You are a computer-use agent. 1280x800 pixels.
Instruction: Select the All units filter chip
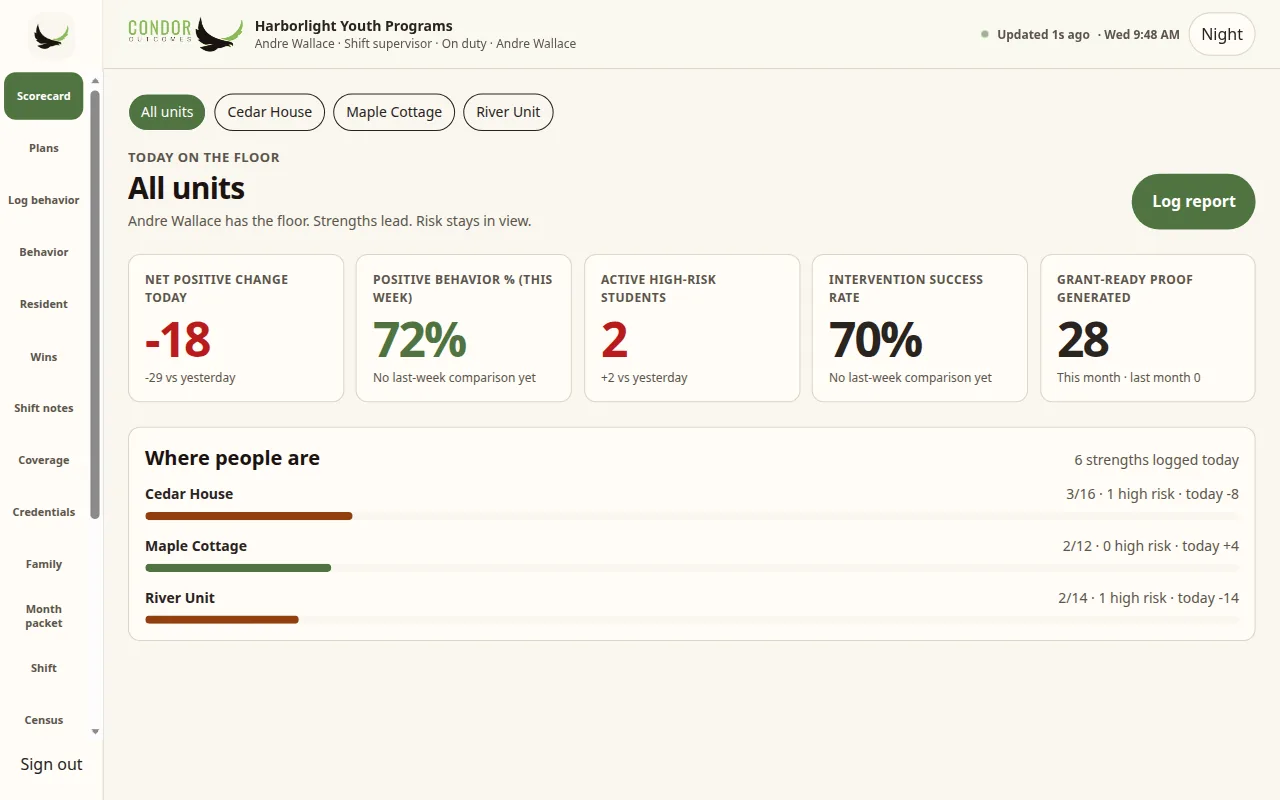[x=167, y=112]
